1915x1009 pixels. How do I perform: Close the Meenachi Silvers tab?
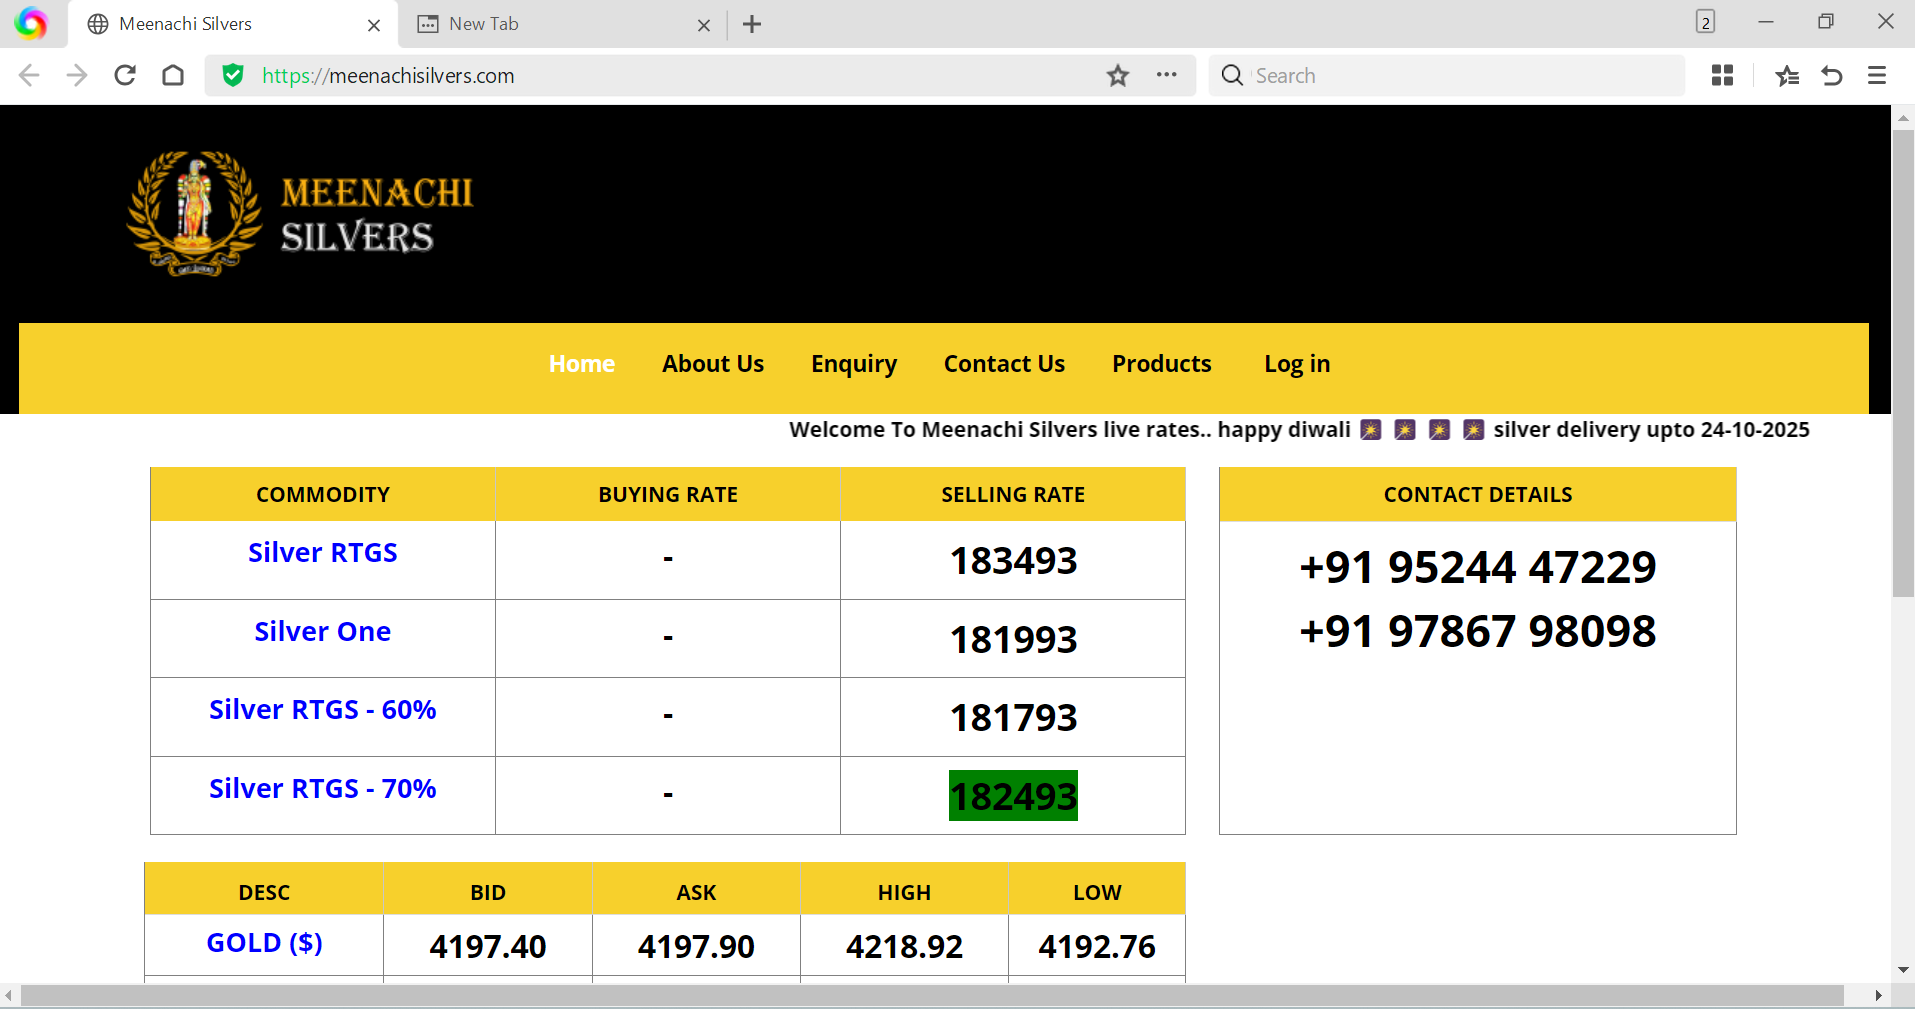point(374,25)
